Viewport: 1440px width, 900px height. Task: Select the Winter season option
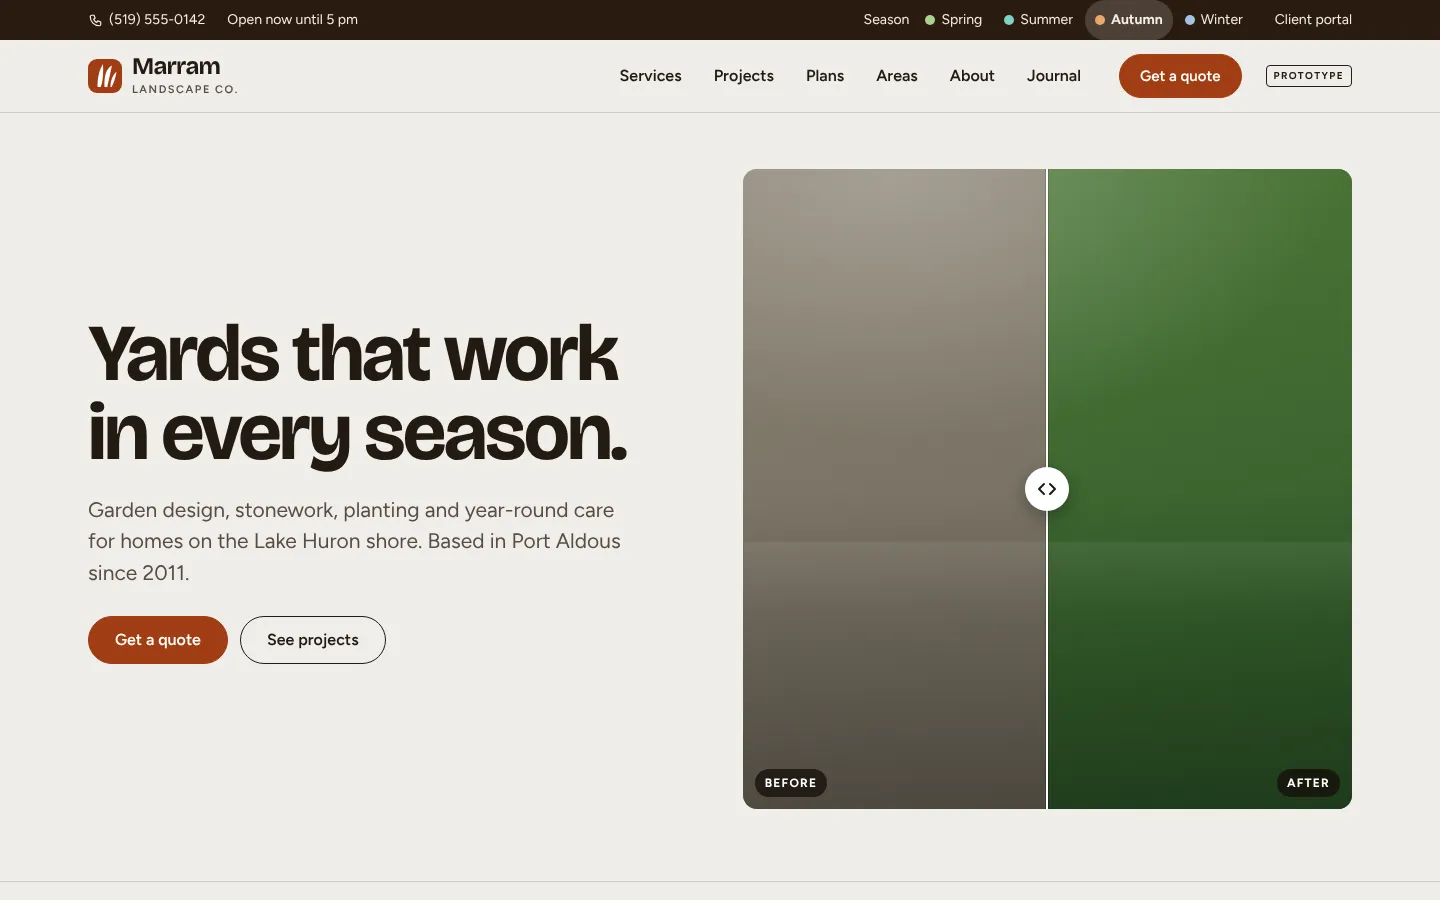[1214, 20]
